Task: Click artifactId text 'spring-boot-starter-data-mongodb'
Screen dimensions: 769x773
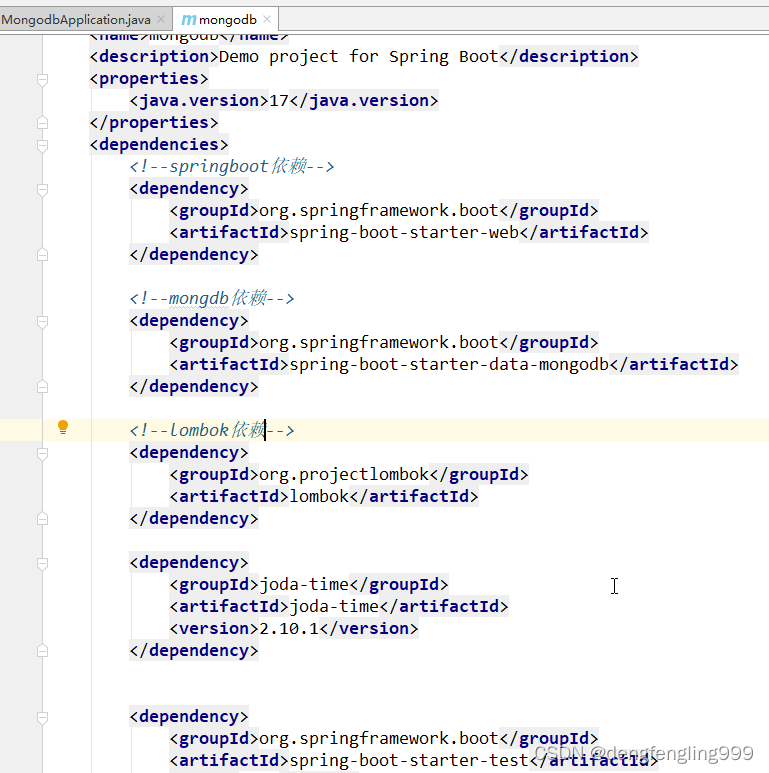Action: tap(450, 365)
